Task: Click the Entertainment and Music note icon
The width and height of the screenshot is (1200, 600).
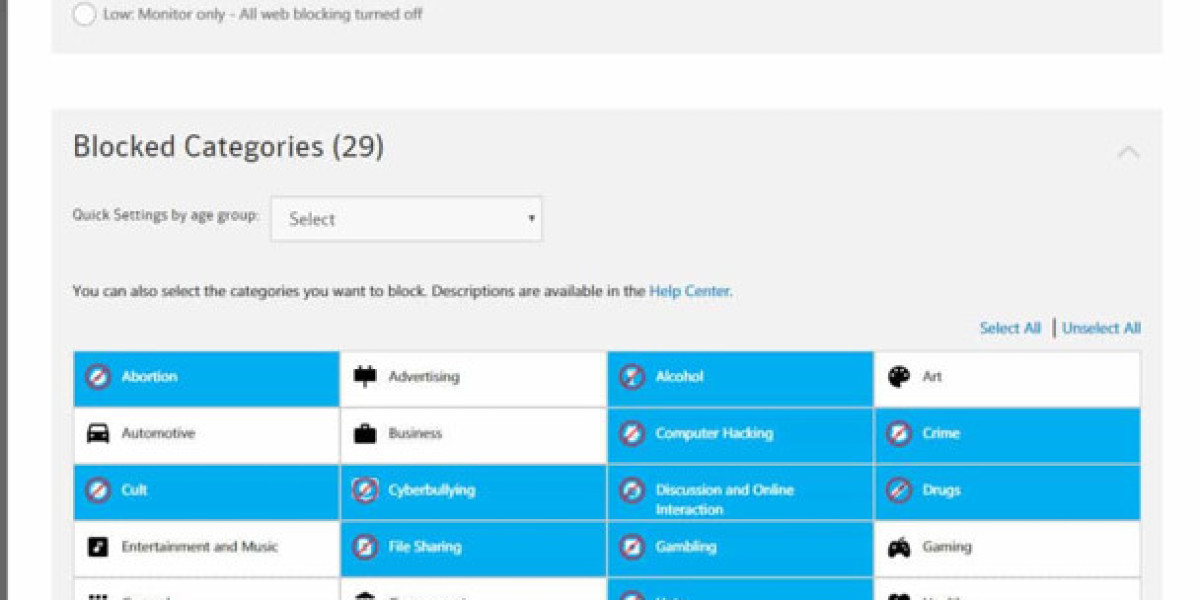Action: tap(98, 547)
